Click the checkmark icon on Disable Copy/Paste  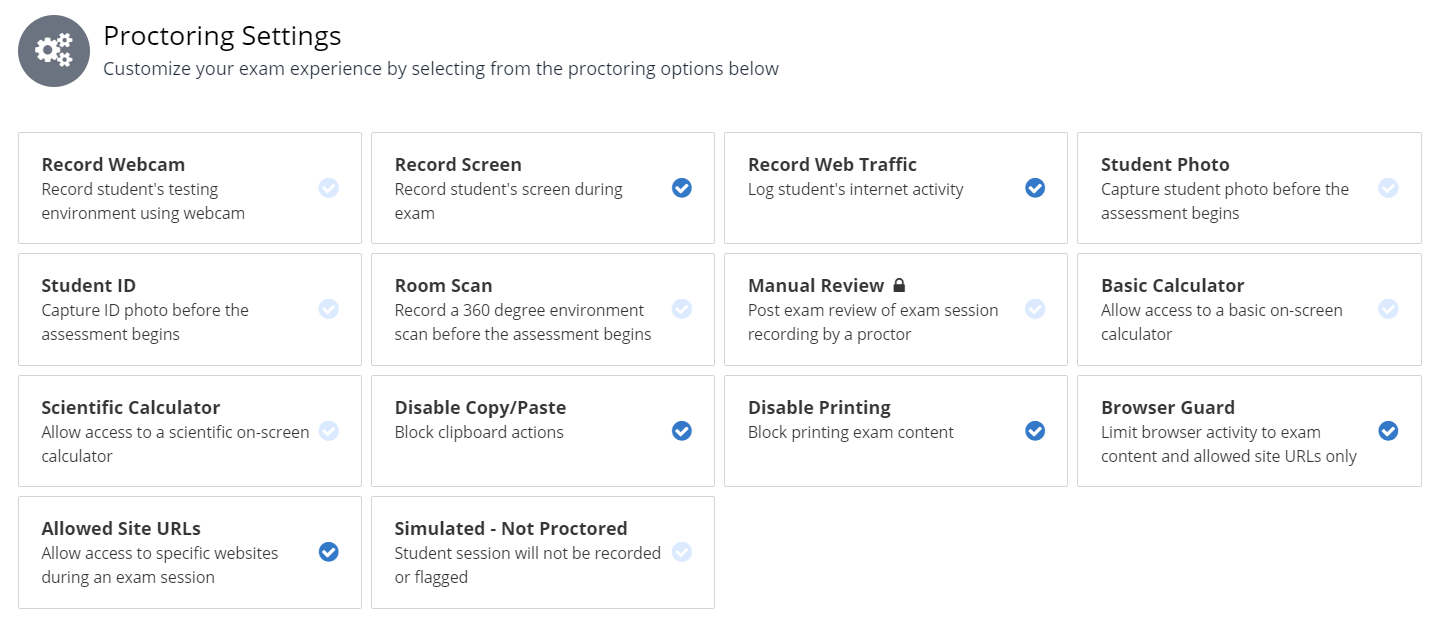coord(682,431)
